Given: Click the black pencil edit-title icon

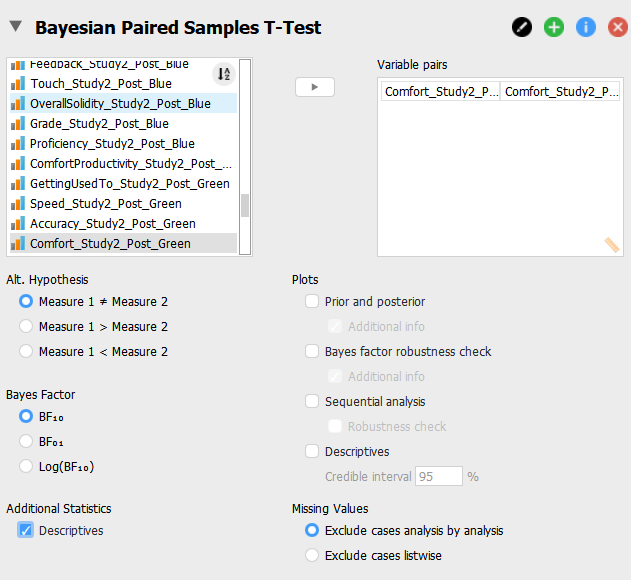Looking at the screenshot, I should [522, 27].
